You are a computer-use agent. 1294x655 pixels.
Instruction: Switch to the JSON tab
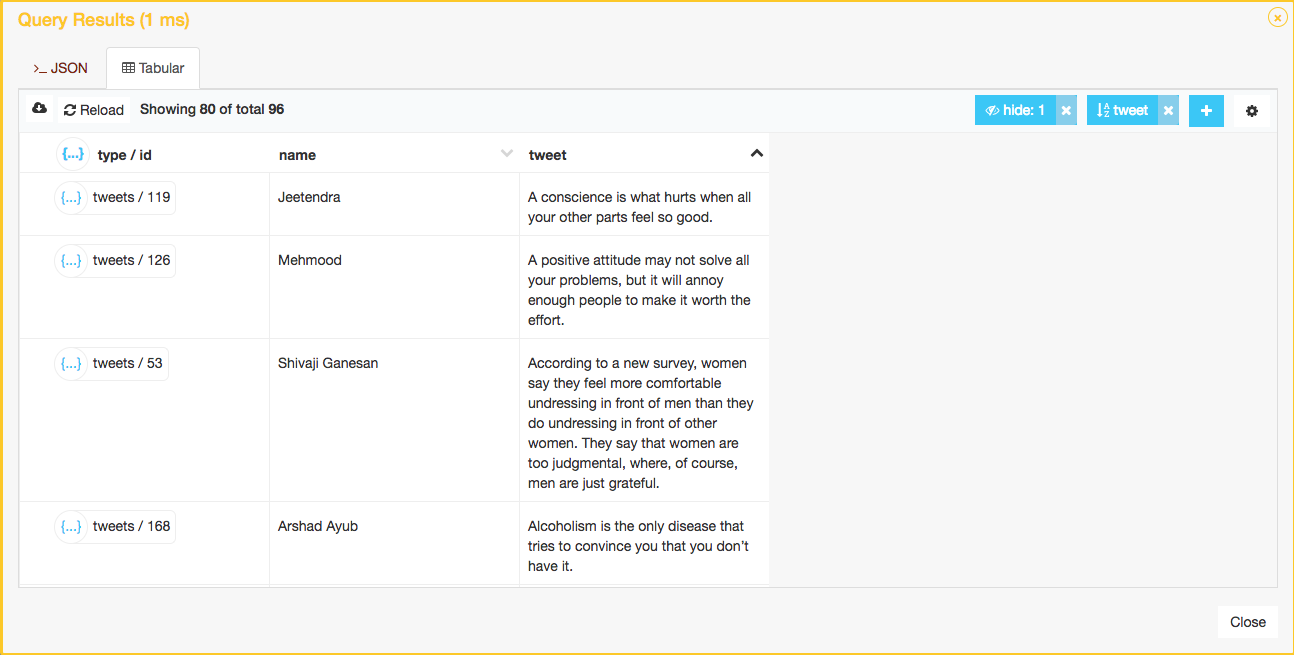61,69
